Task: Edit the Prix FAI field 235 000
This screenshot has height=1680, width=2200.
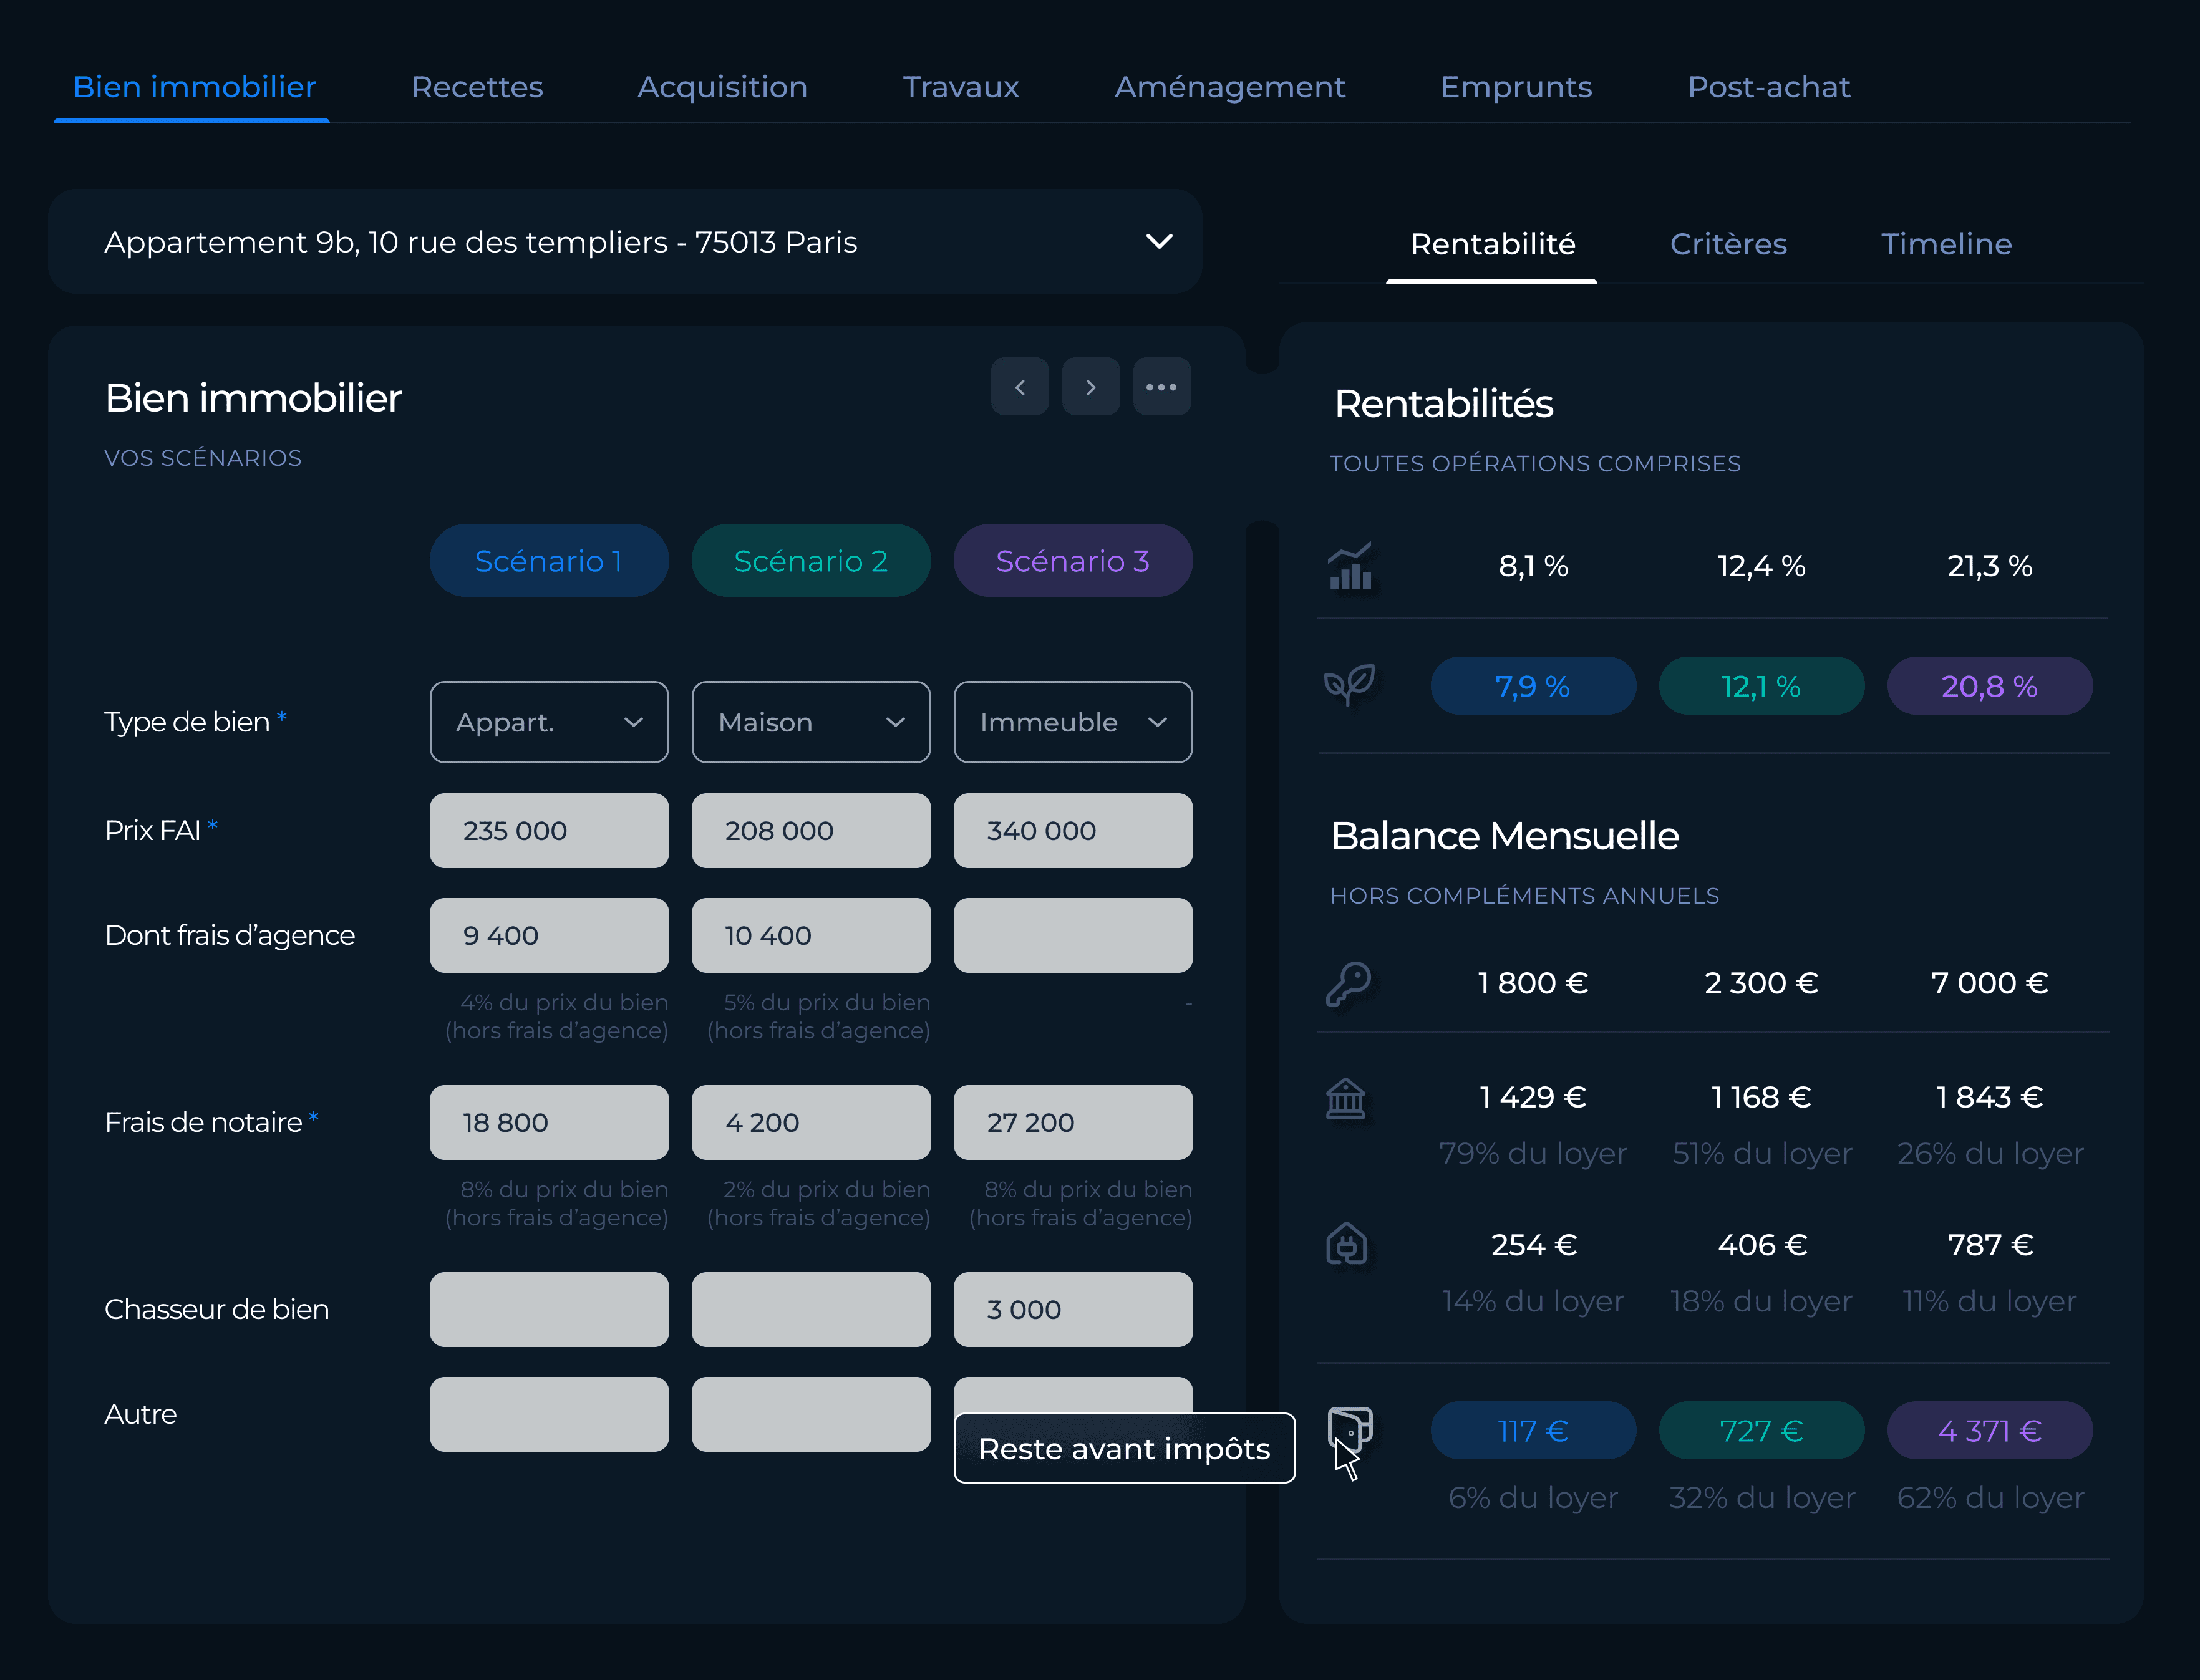Action: [x=549, y=831]
